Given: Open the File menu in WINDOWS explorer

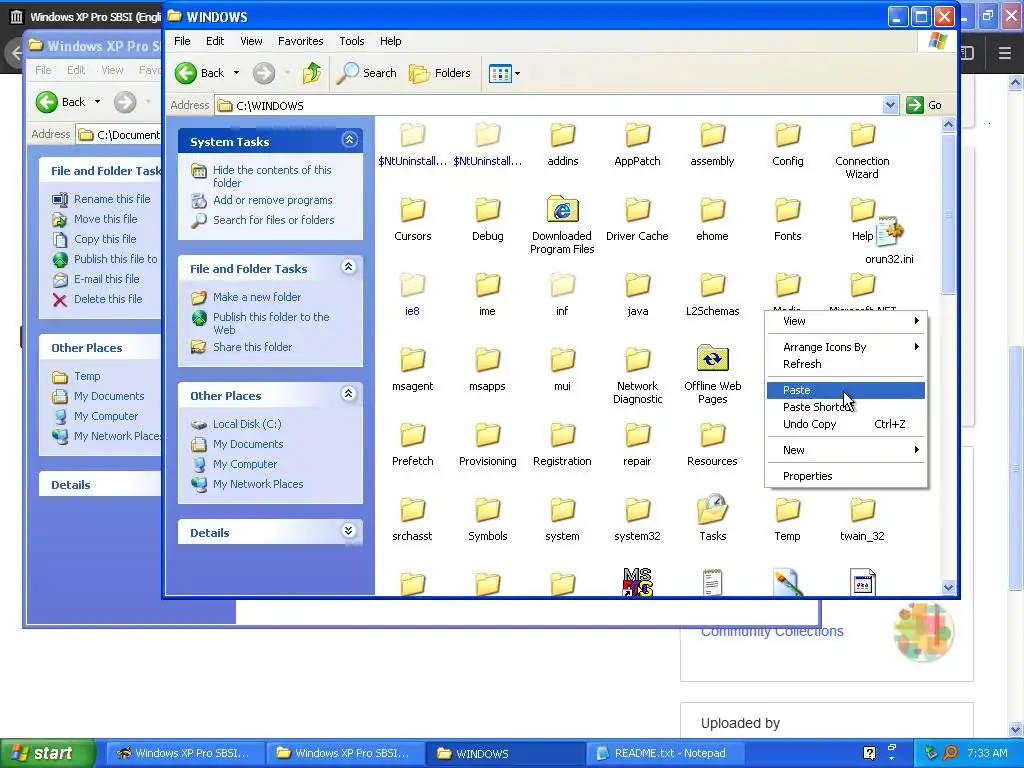Looking at the screenshot, I should 182,41.
